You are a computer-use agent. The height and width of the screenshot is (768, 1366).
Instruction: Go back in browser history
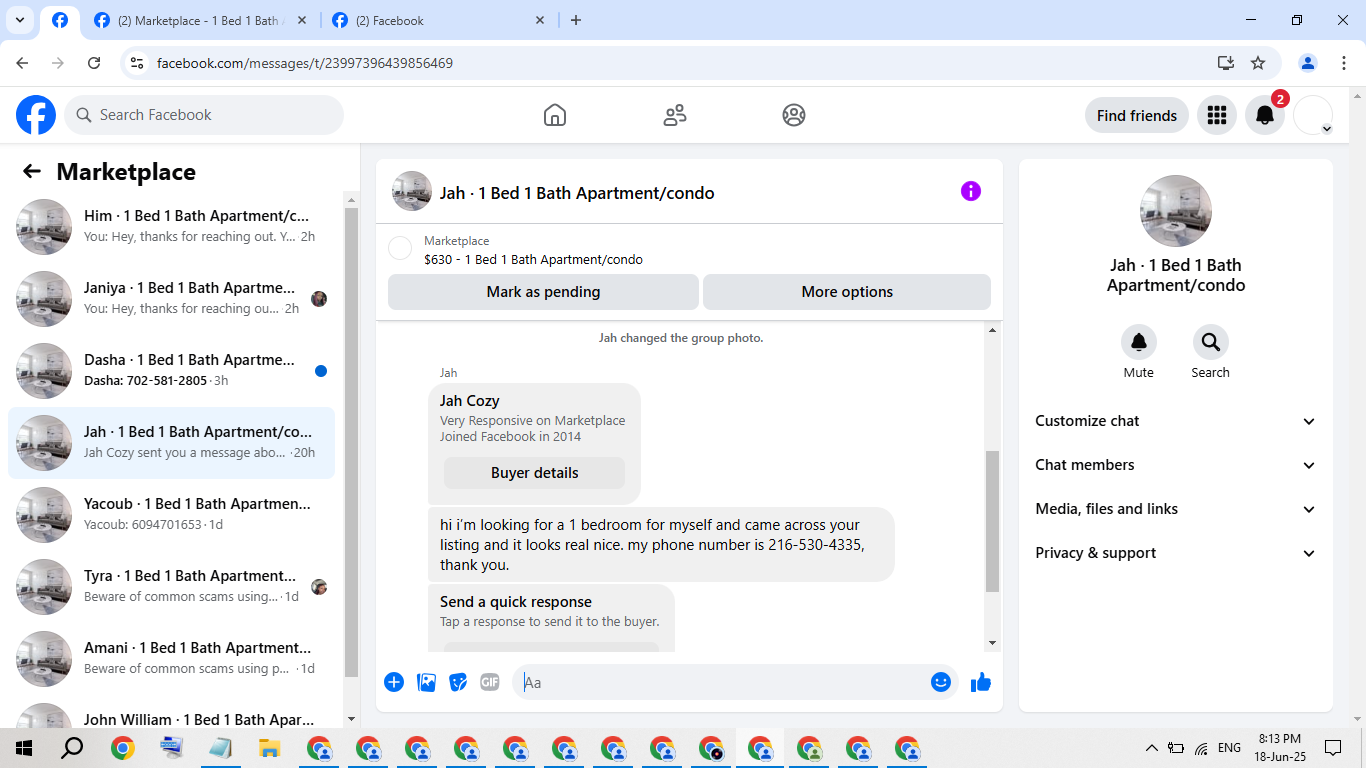[x=22, y=63]
